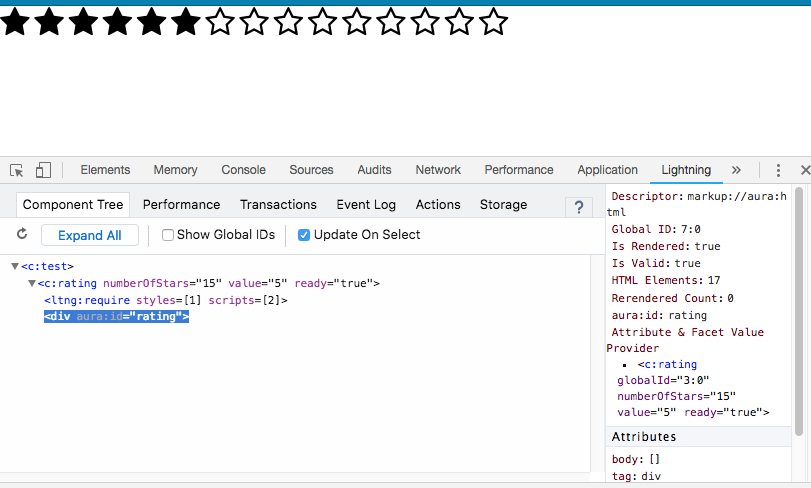Switch to the Memory tab

click(x=175, y=170)
